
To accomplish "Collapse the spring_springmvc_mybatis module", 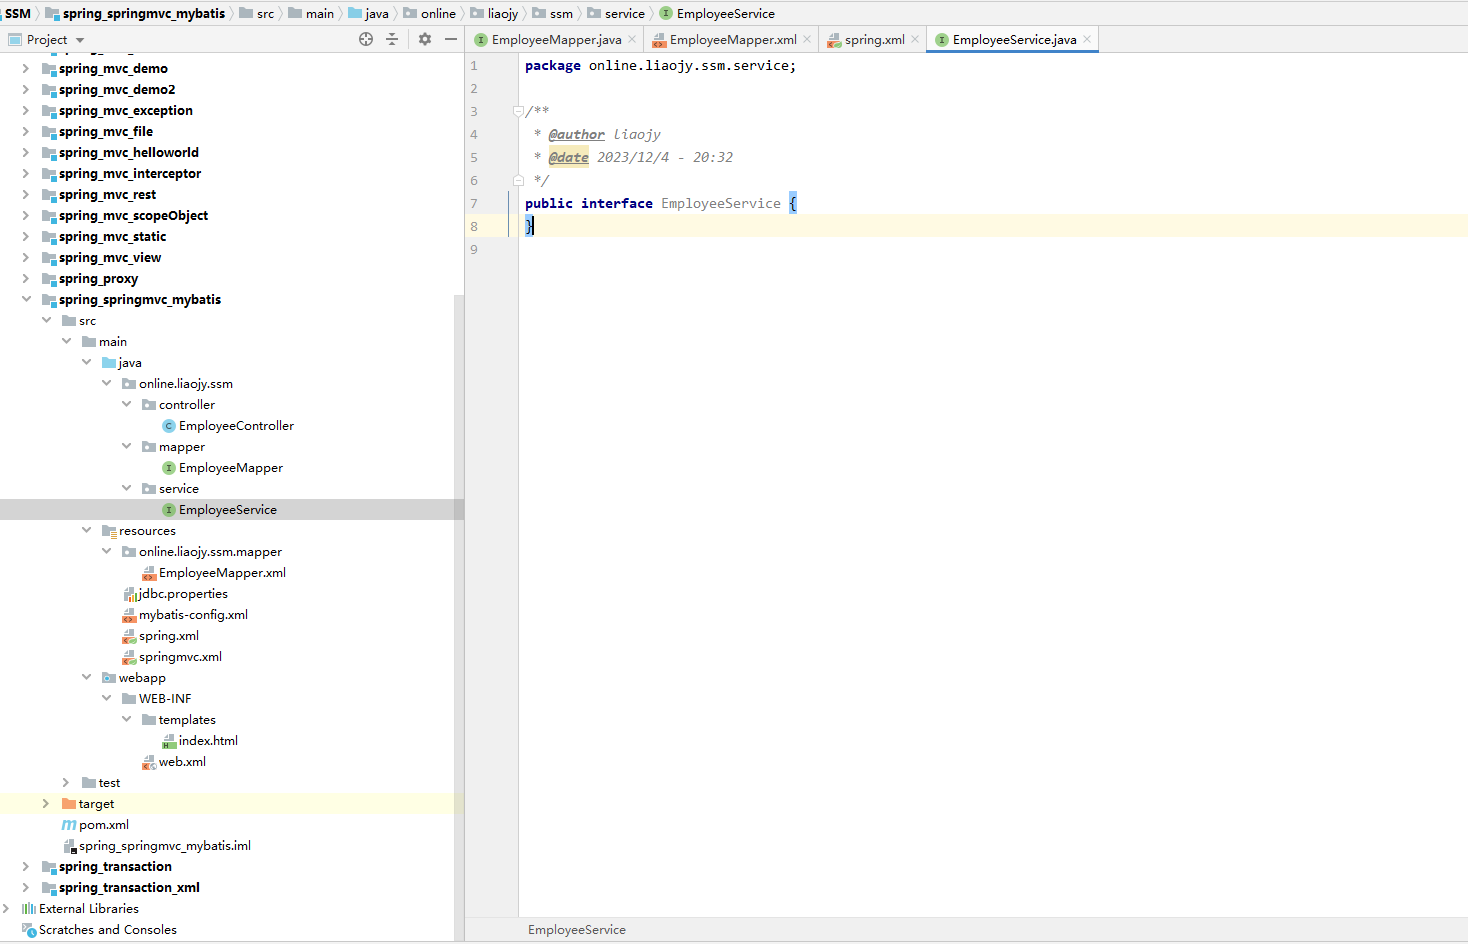I will (26, 299).
